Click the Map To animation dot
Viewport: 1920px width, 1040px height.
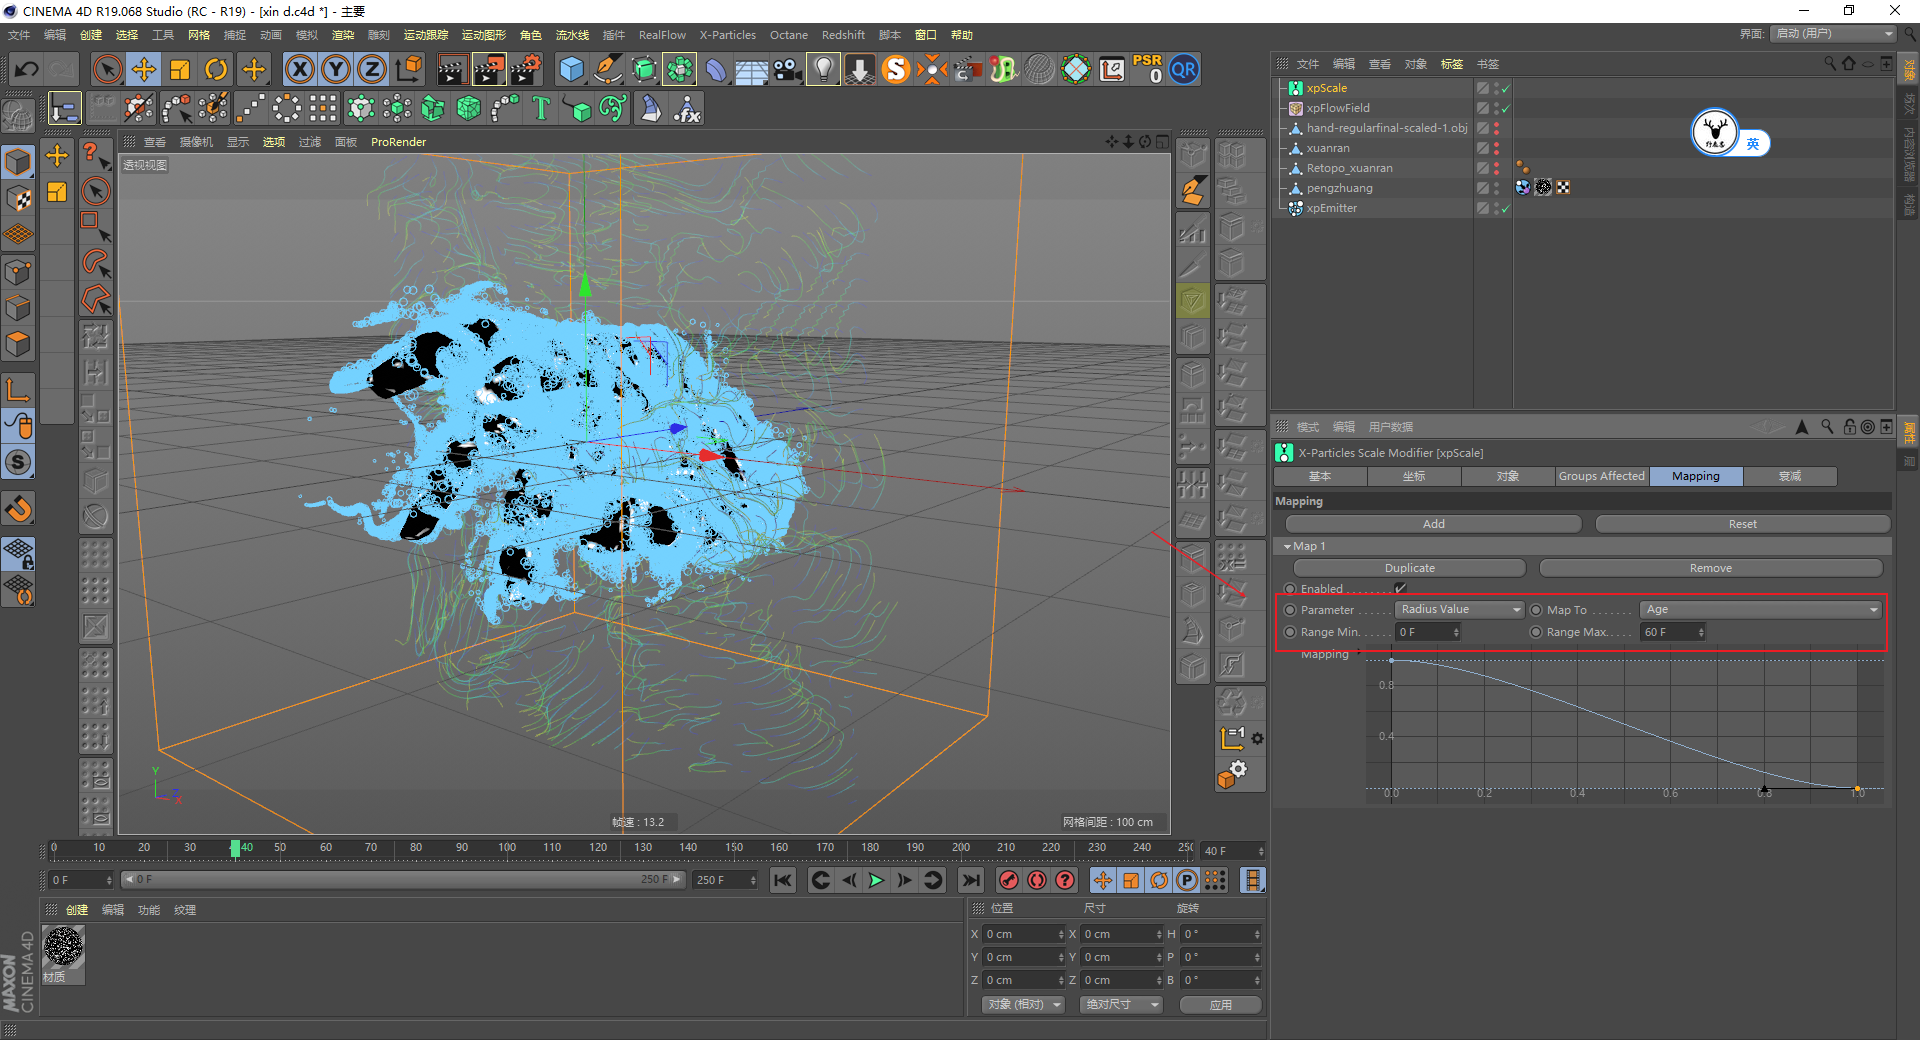pyautogui.click(x=1536, y=610)
